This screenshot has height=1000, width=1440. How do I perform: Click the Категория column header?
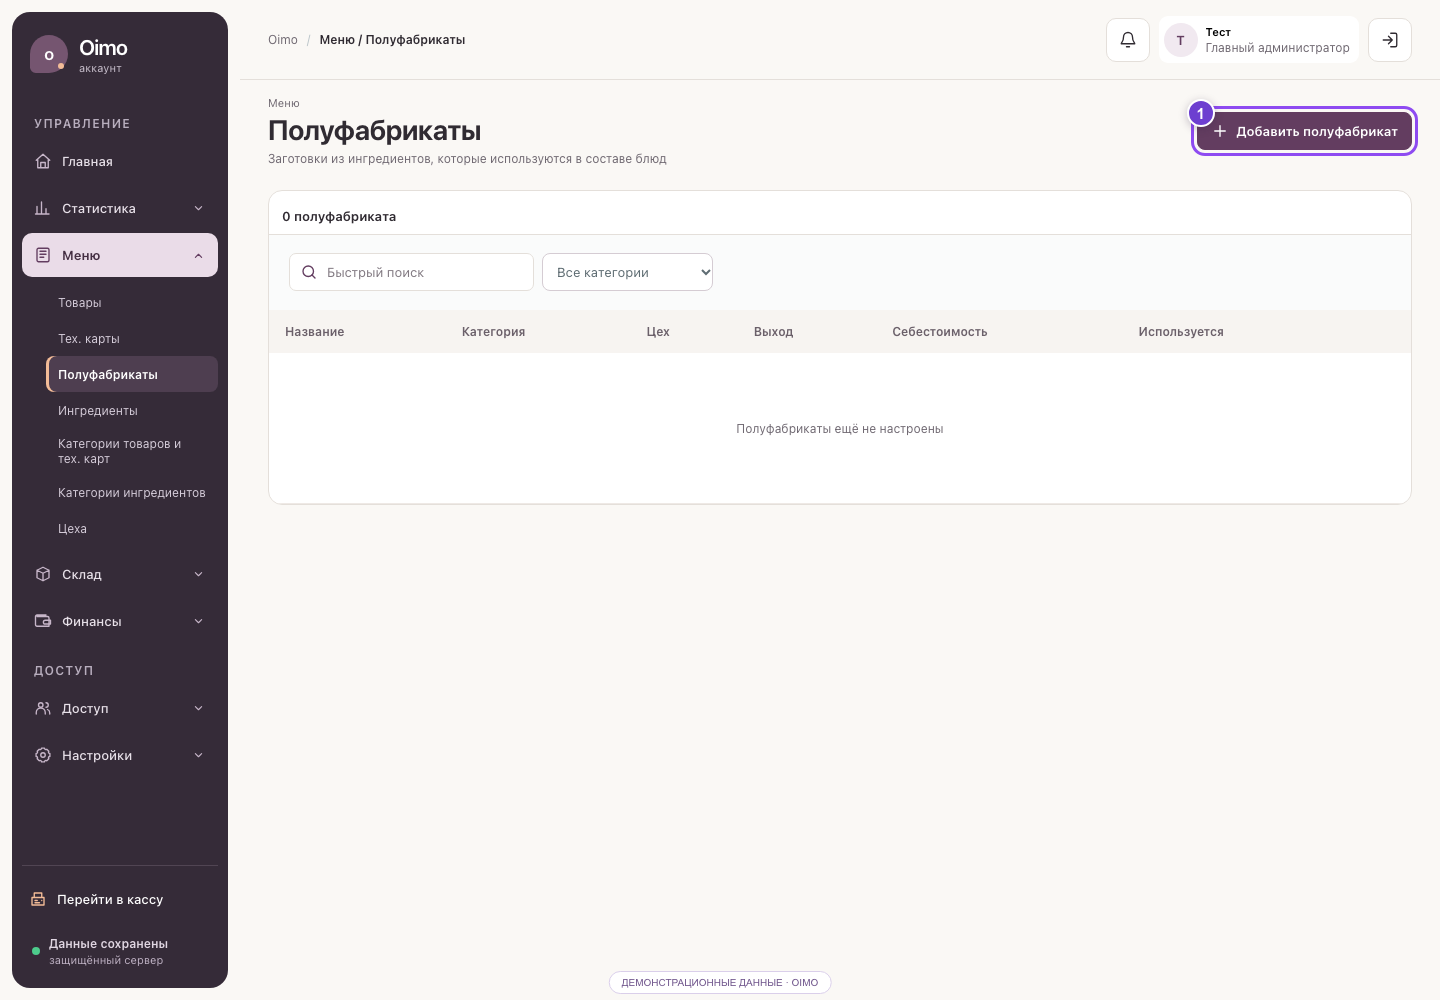(x=493, y=332)
